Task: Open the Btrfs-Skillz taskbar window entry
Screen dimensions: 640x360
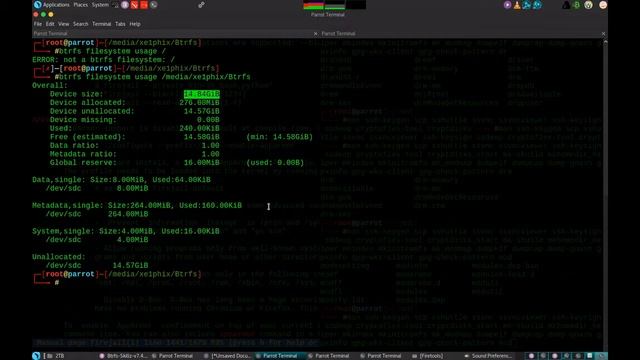Action: pyautogui.click(x=123, y=356)
